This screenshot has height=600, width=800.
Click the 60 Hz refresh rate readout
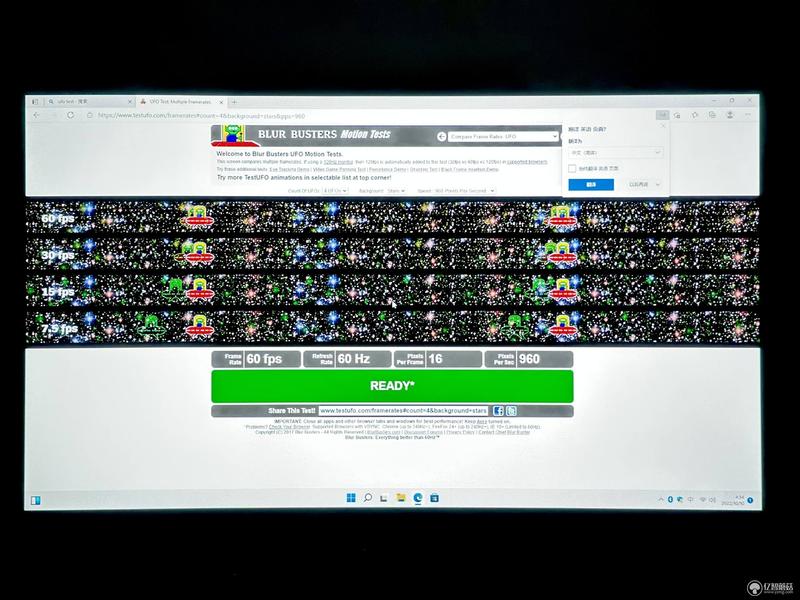point(347,359)
